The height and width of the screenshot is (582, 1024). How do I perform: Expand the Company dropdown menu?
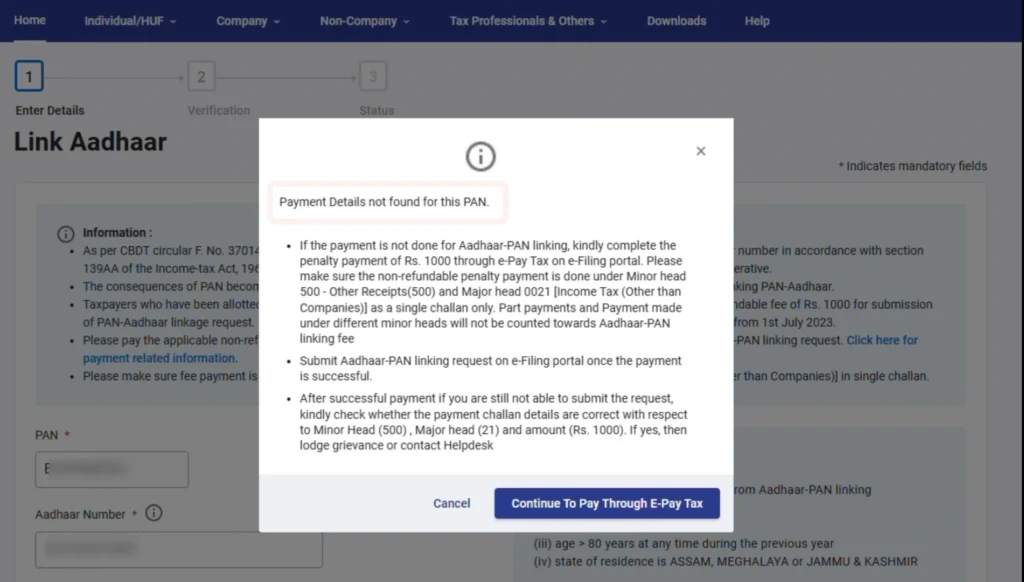click(x=248, y=21)
